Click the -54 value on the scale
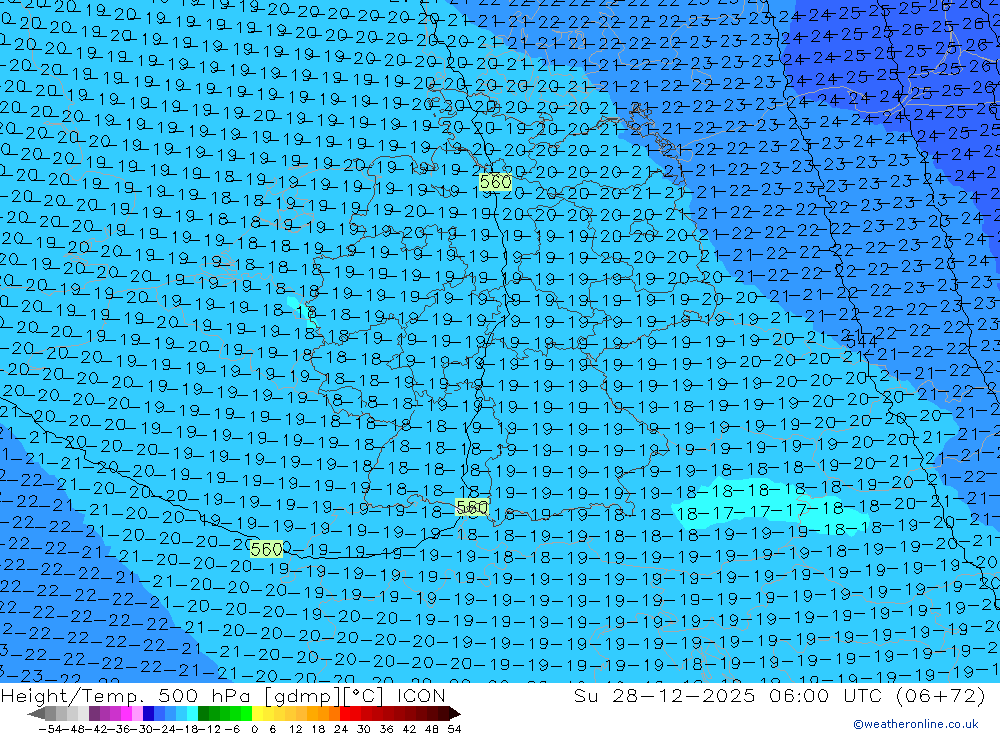The width and height of the screenshot is (1000, 733). (50, 729)
